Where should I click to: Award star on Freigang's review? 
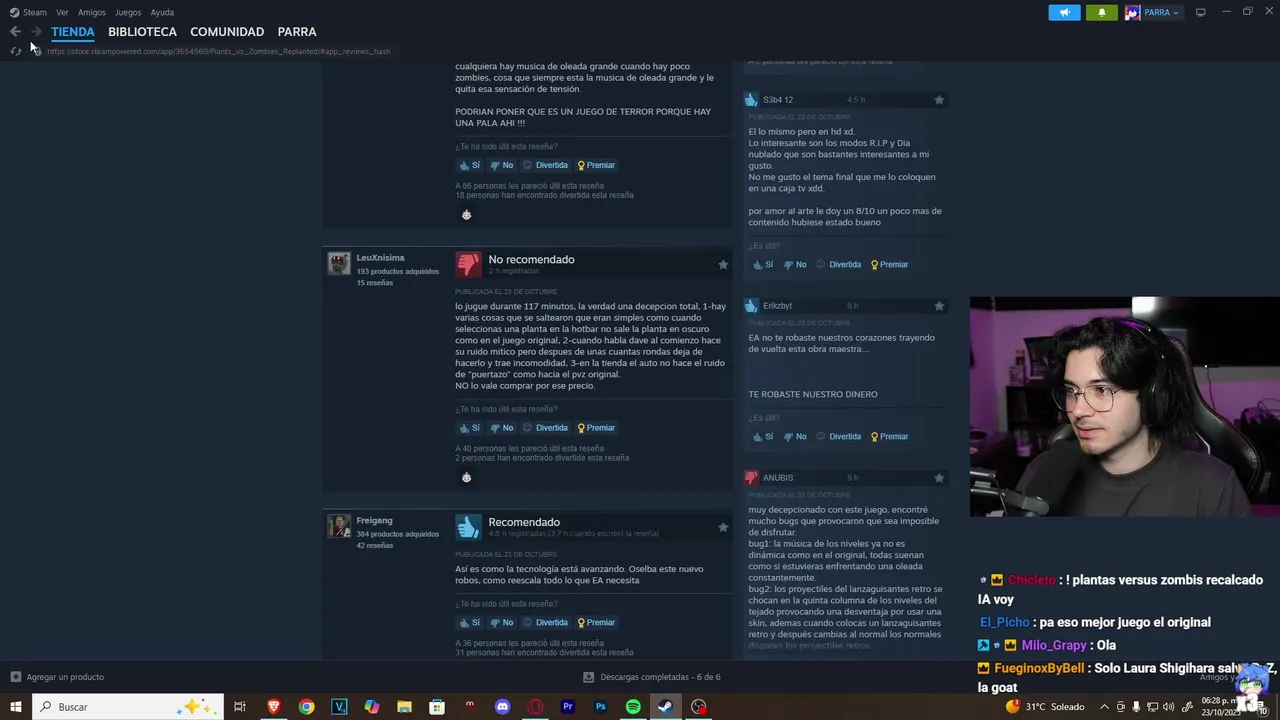coord(723,527)
